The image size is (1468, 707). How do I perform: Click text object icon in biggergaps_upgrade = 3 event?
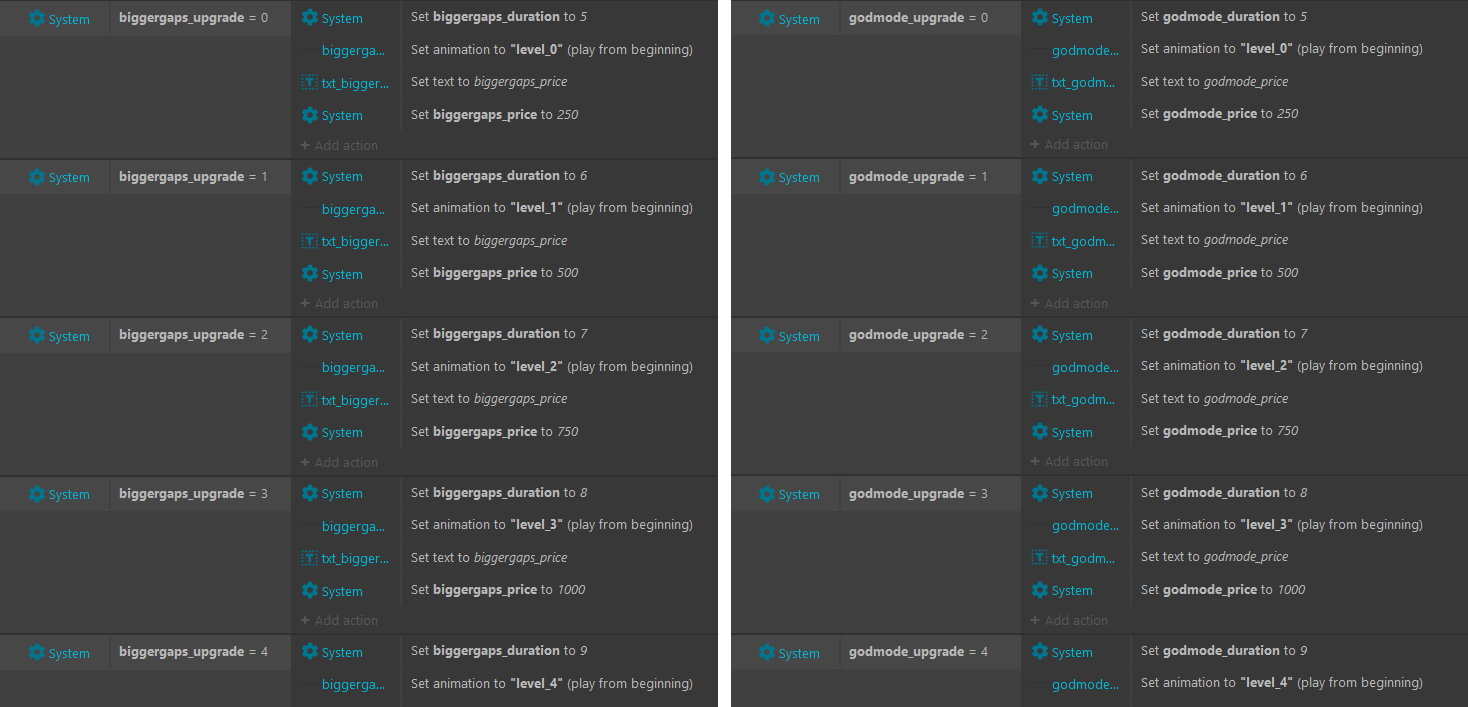(310, 558)
